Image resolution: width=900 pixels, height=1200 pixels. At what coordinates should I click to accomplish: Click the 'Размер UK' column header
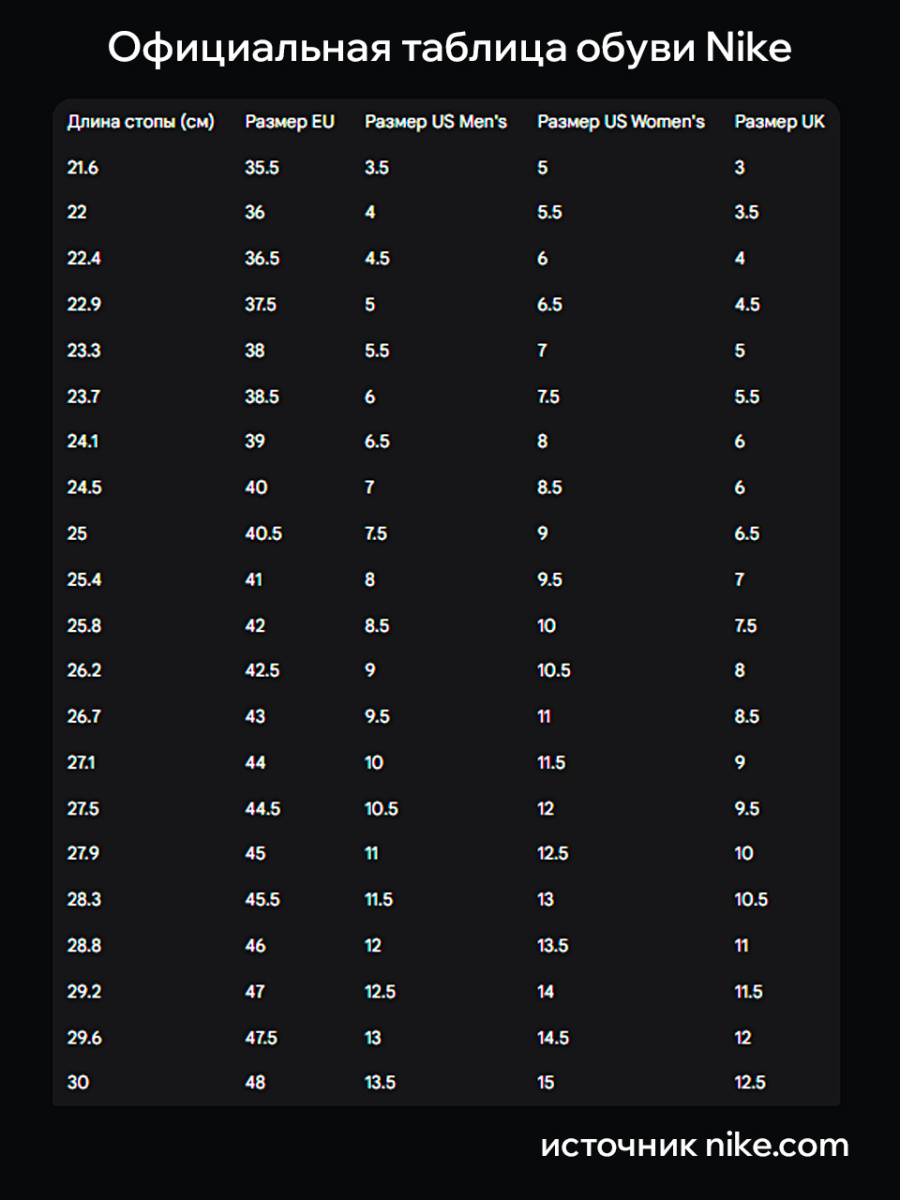tap(780, 122)
